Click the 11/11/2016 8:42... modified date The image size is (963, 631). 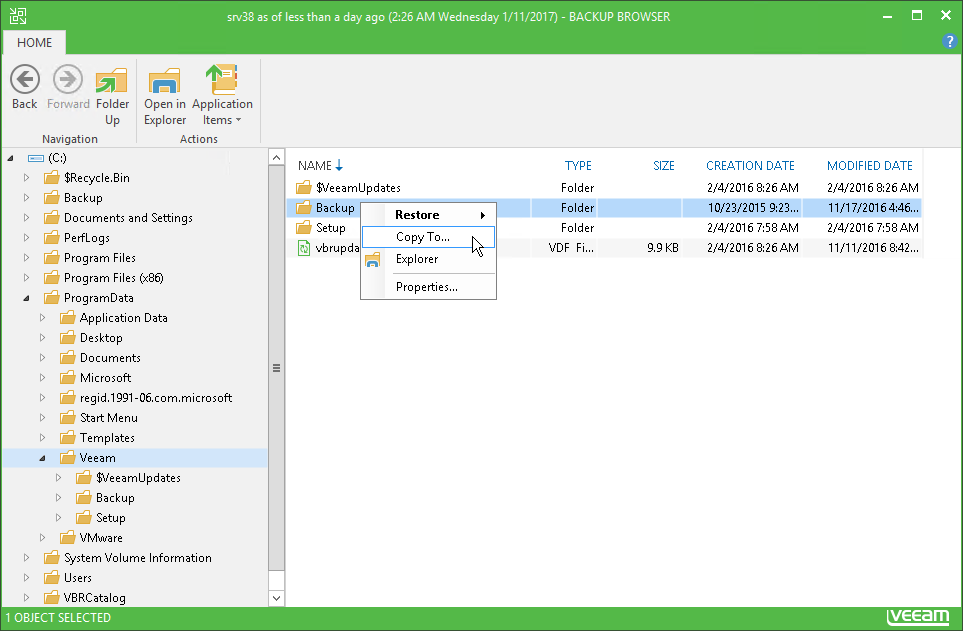point(873,248)
